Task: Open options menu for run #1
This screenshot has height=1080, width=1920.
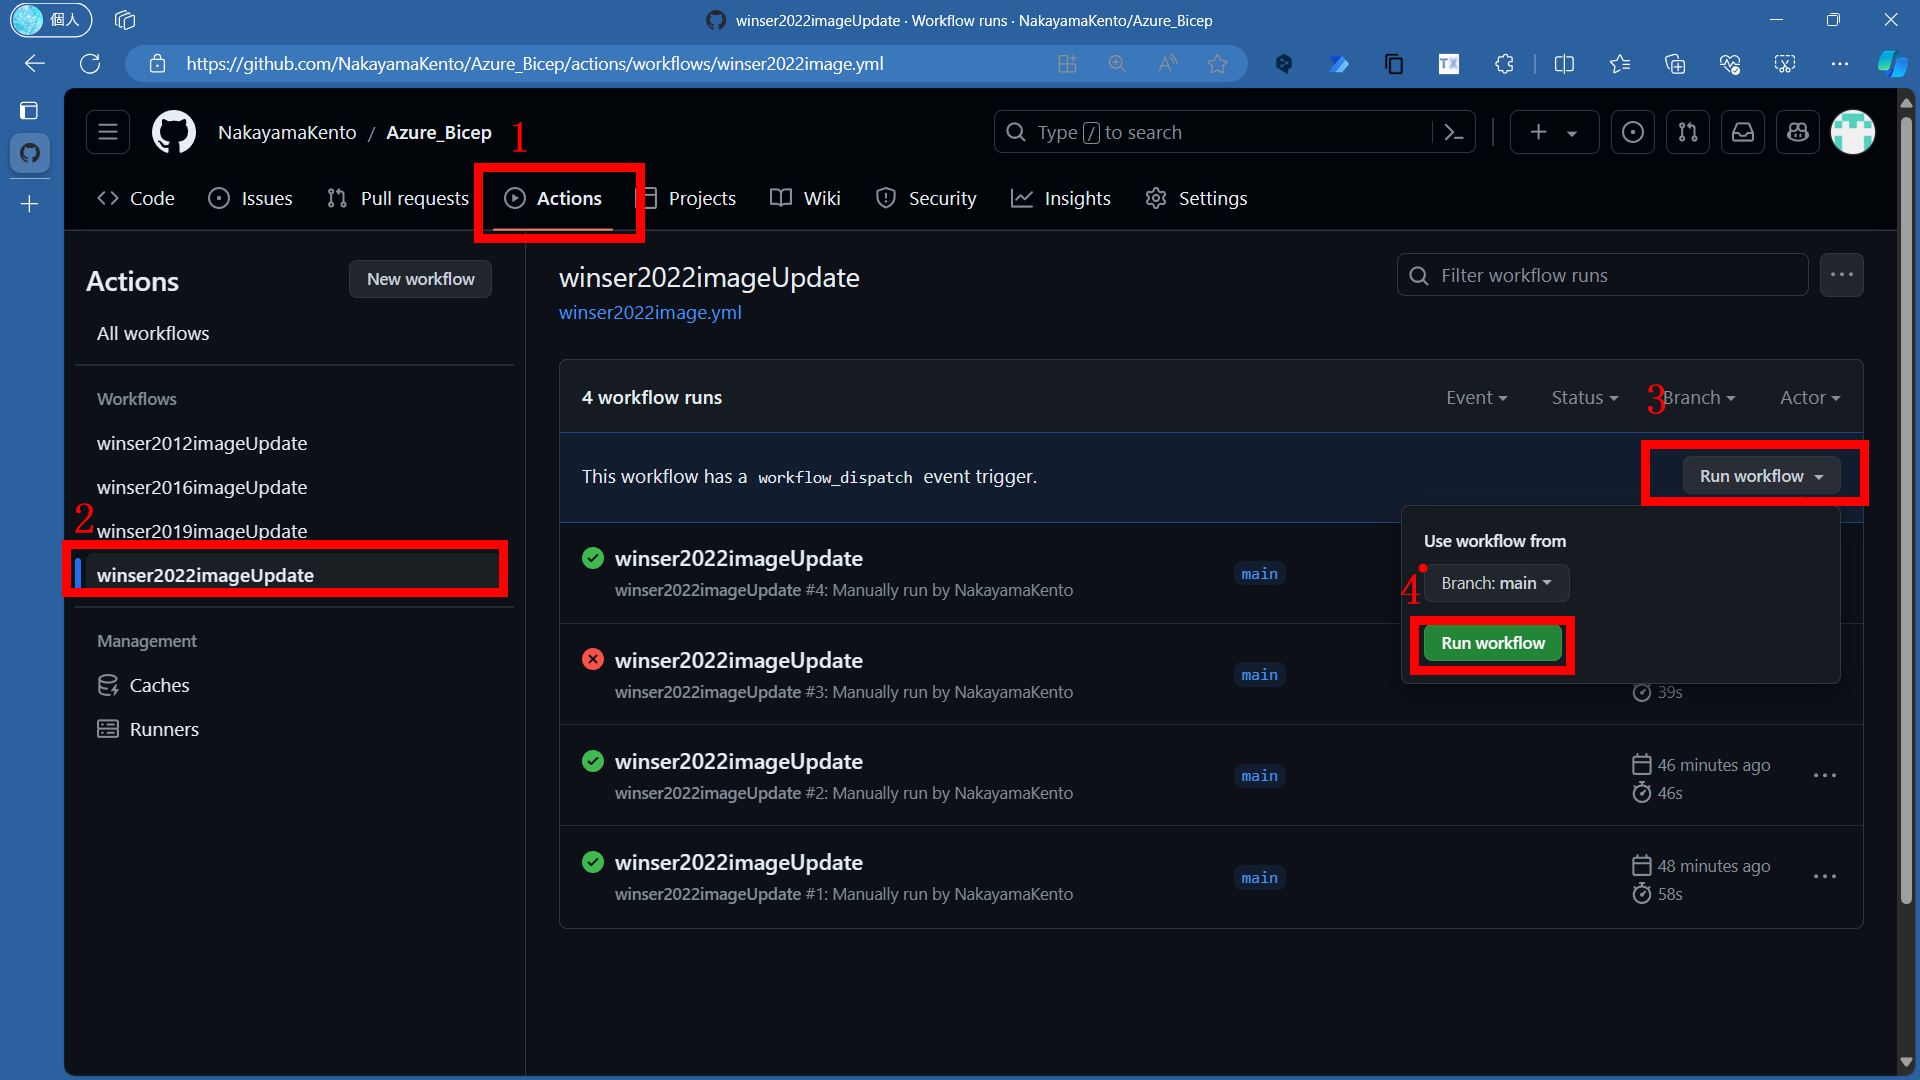Action: 1825,877
